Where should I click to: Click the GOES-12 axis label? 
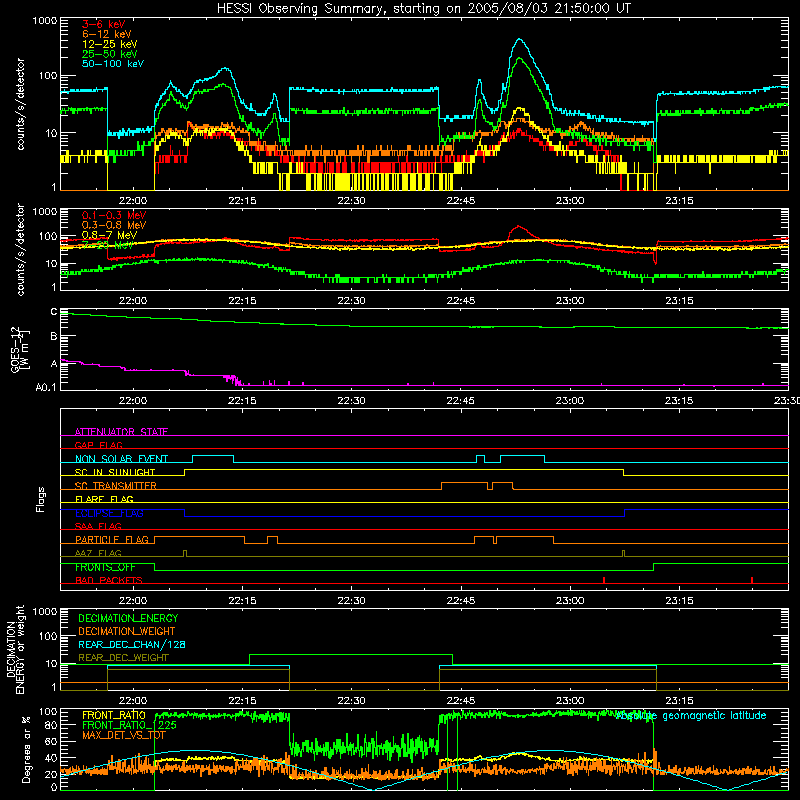(19, 349)
